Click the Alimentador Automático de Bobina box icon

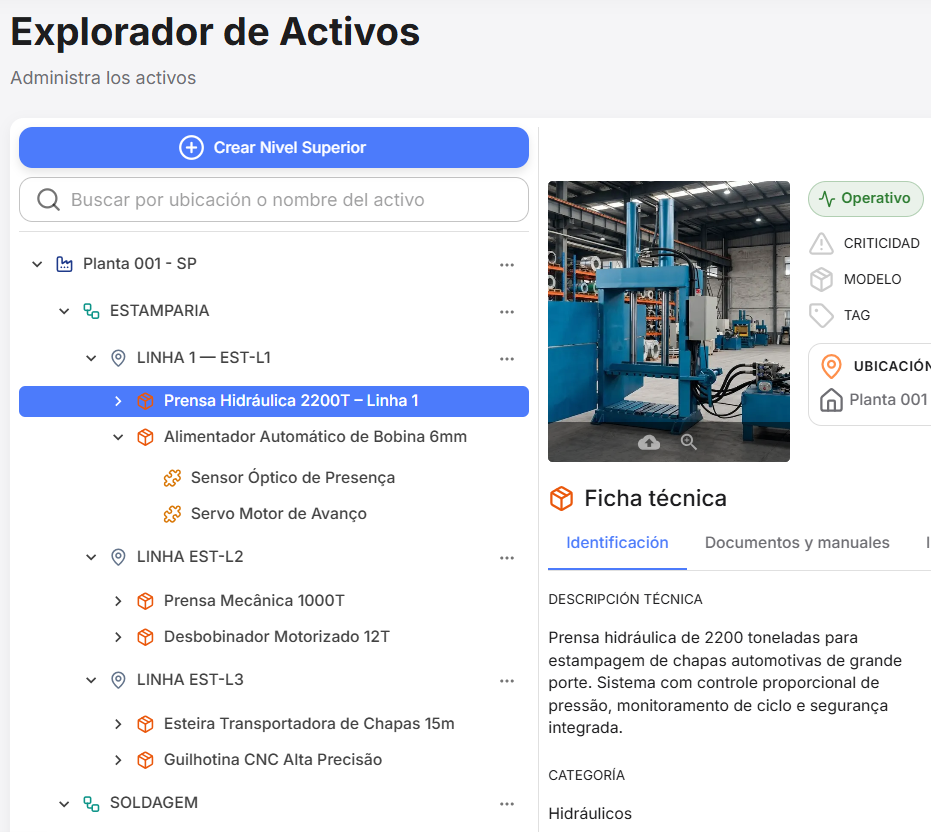[x=145, y=437]
